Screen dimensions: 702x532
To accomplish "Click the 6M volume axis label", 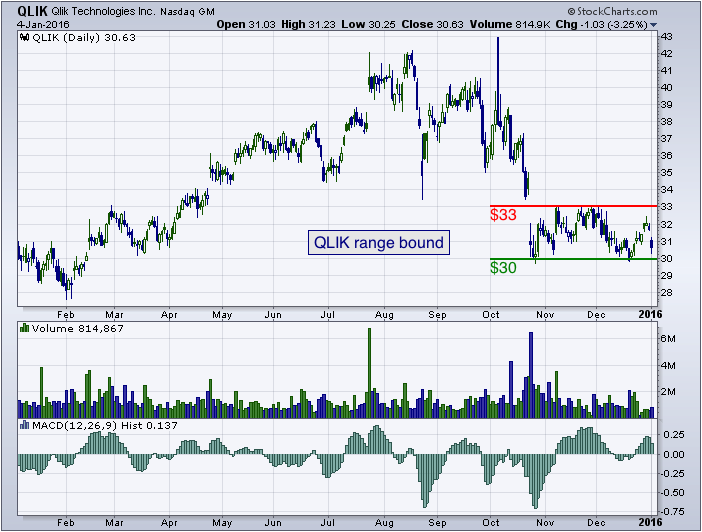I will [x=668, y=339].
